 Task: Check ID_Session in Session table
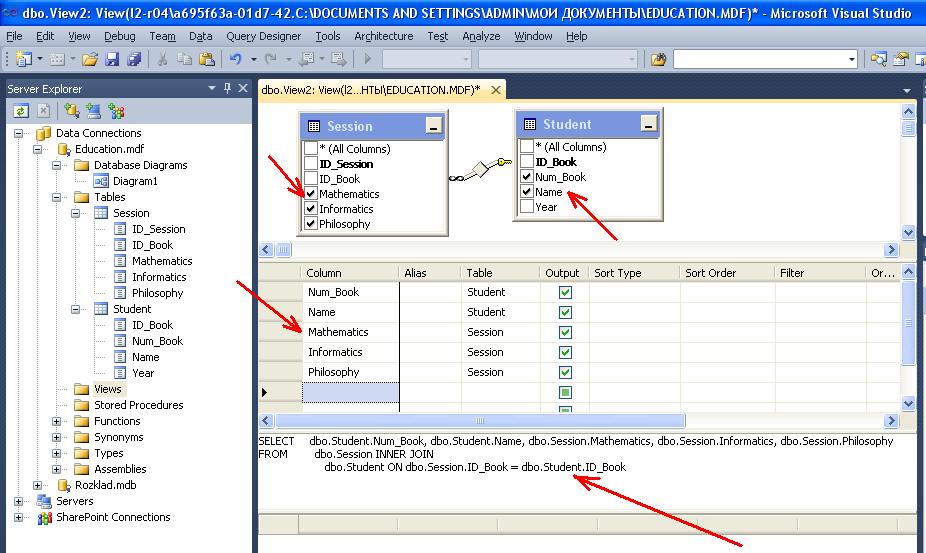(311, 163)
